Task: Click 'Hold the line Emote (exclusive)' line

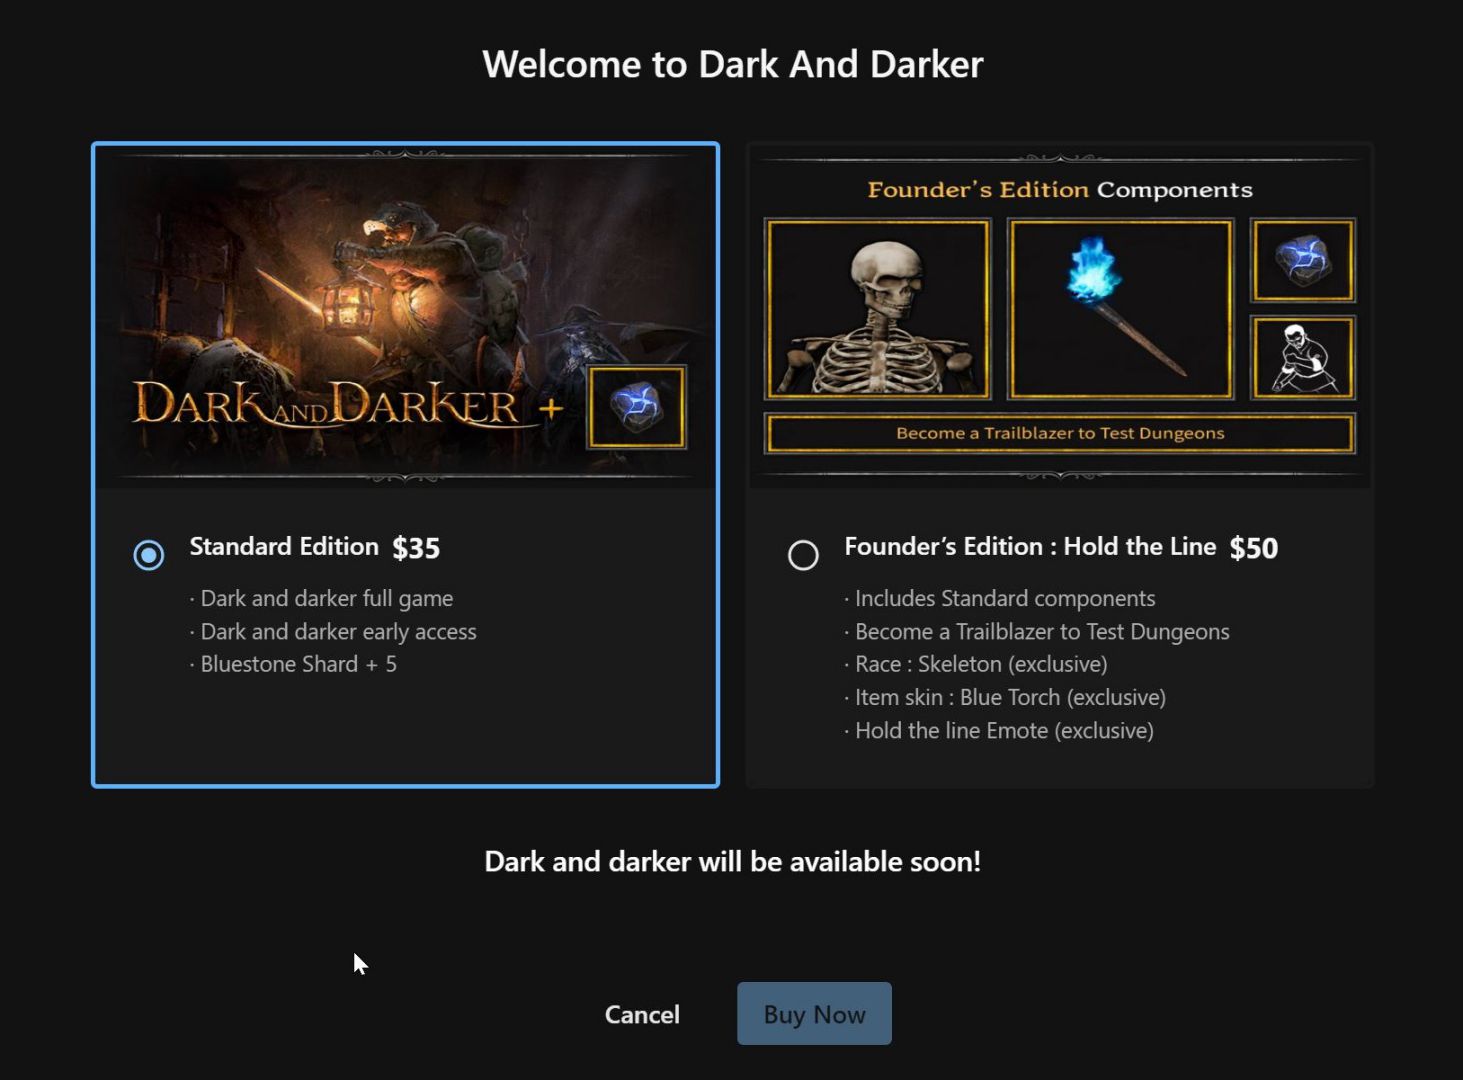Action: (x=999, y=730)
